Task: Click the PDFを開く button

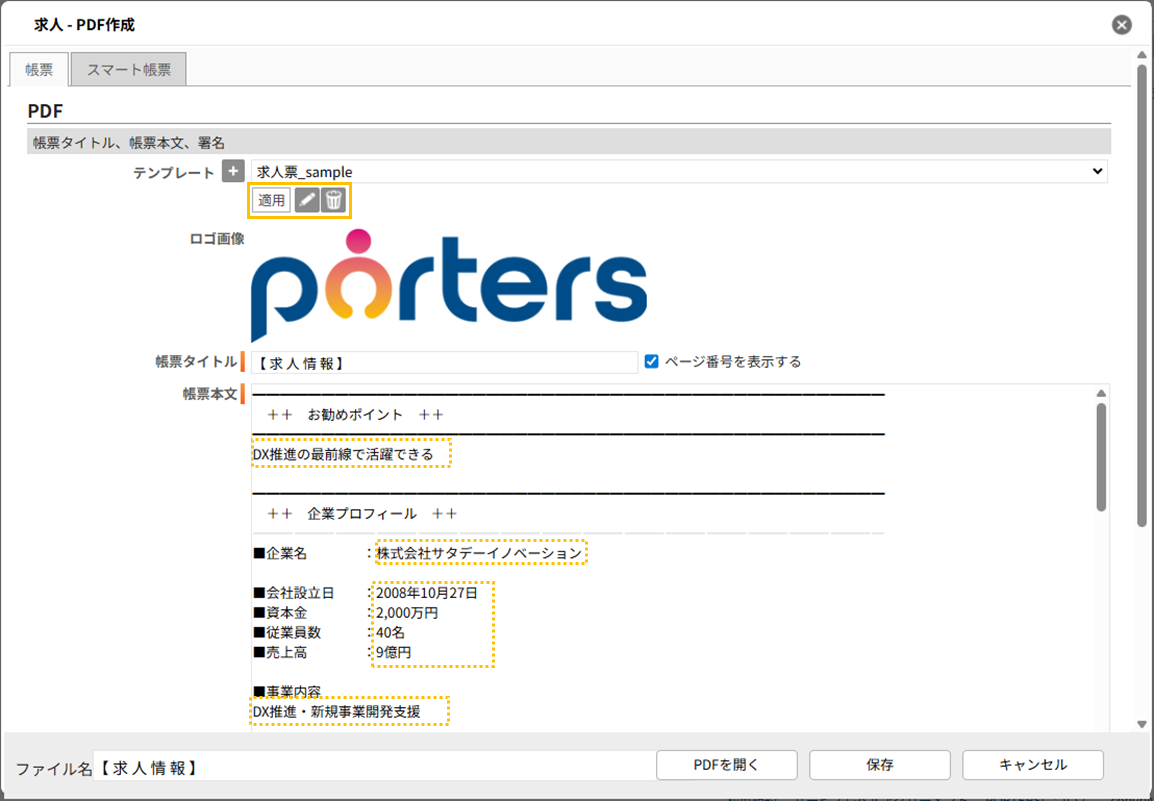Action: click(726, 765)
